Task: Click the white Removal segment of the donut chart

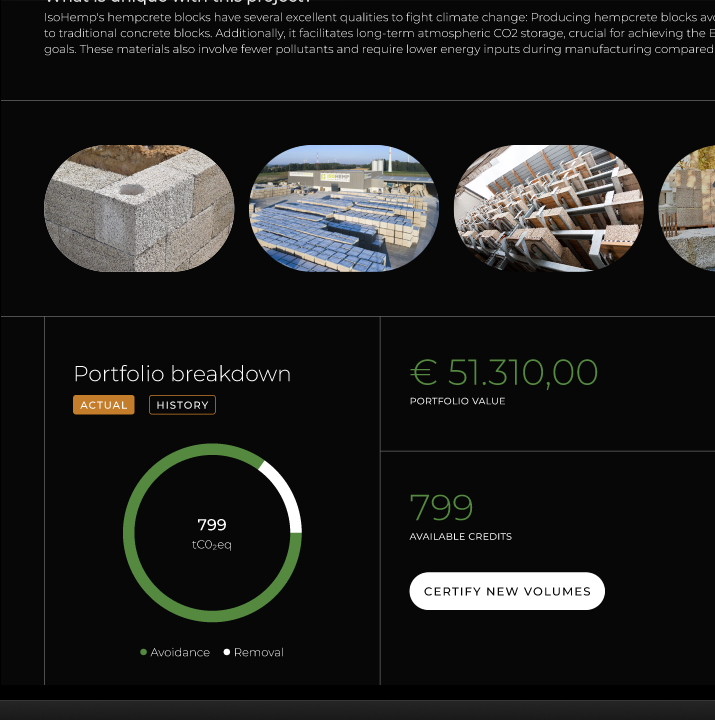Action: coord(285,490)
